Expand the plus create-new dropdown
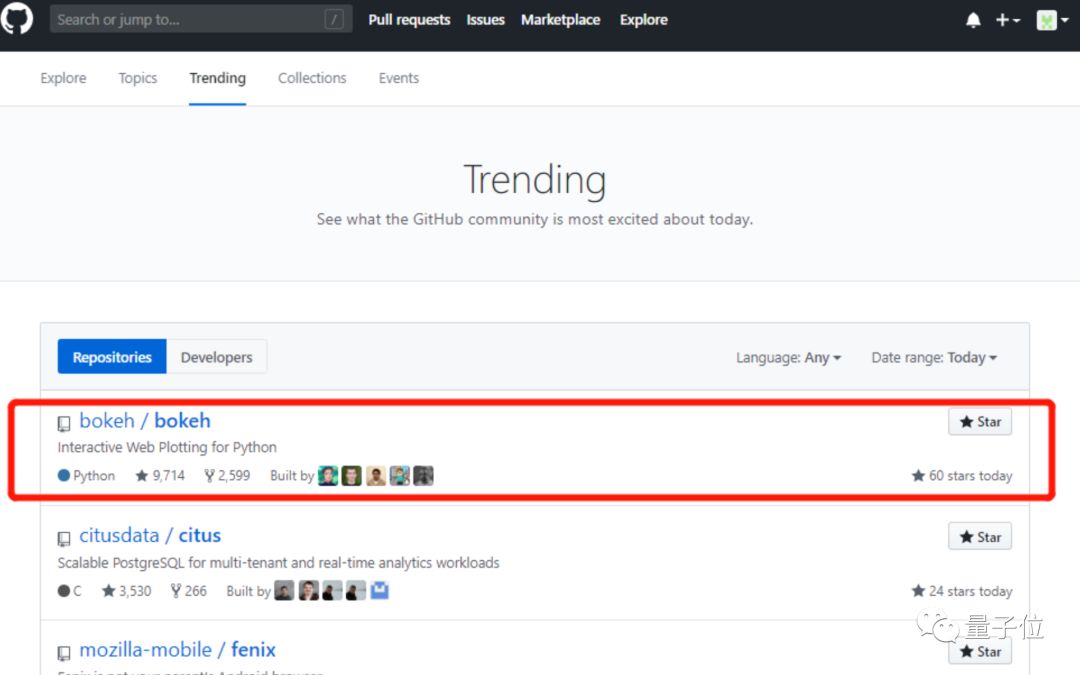1080x675 pixels. pos(1008,20)
